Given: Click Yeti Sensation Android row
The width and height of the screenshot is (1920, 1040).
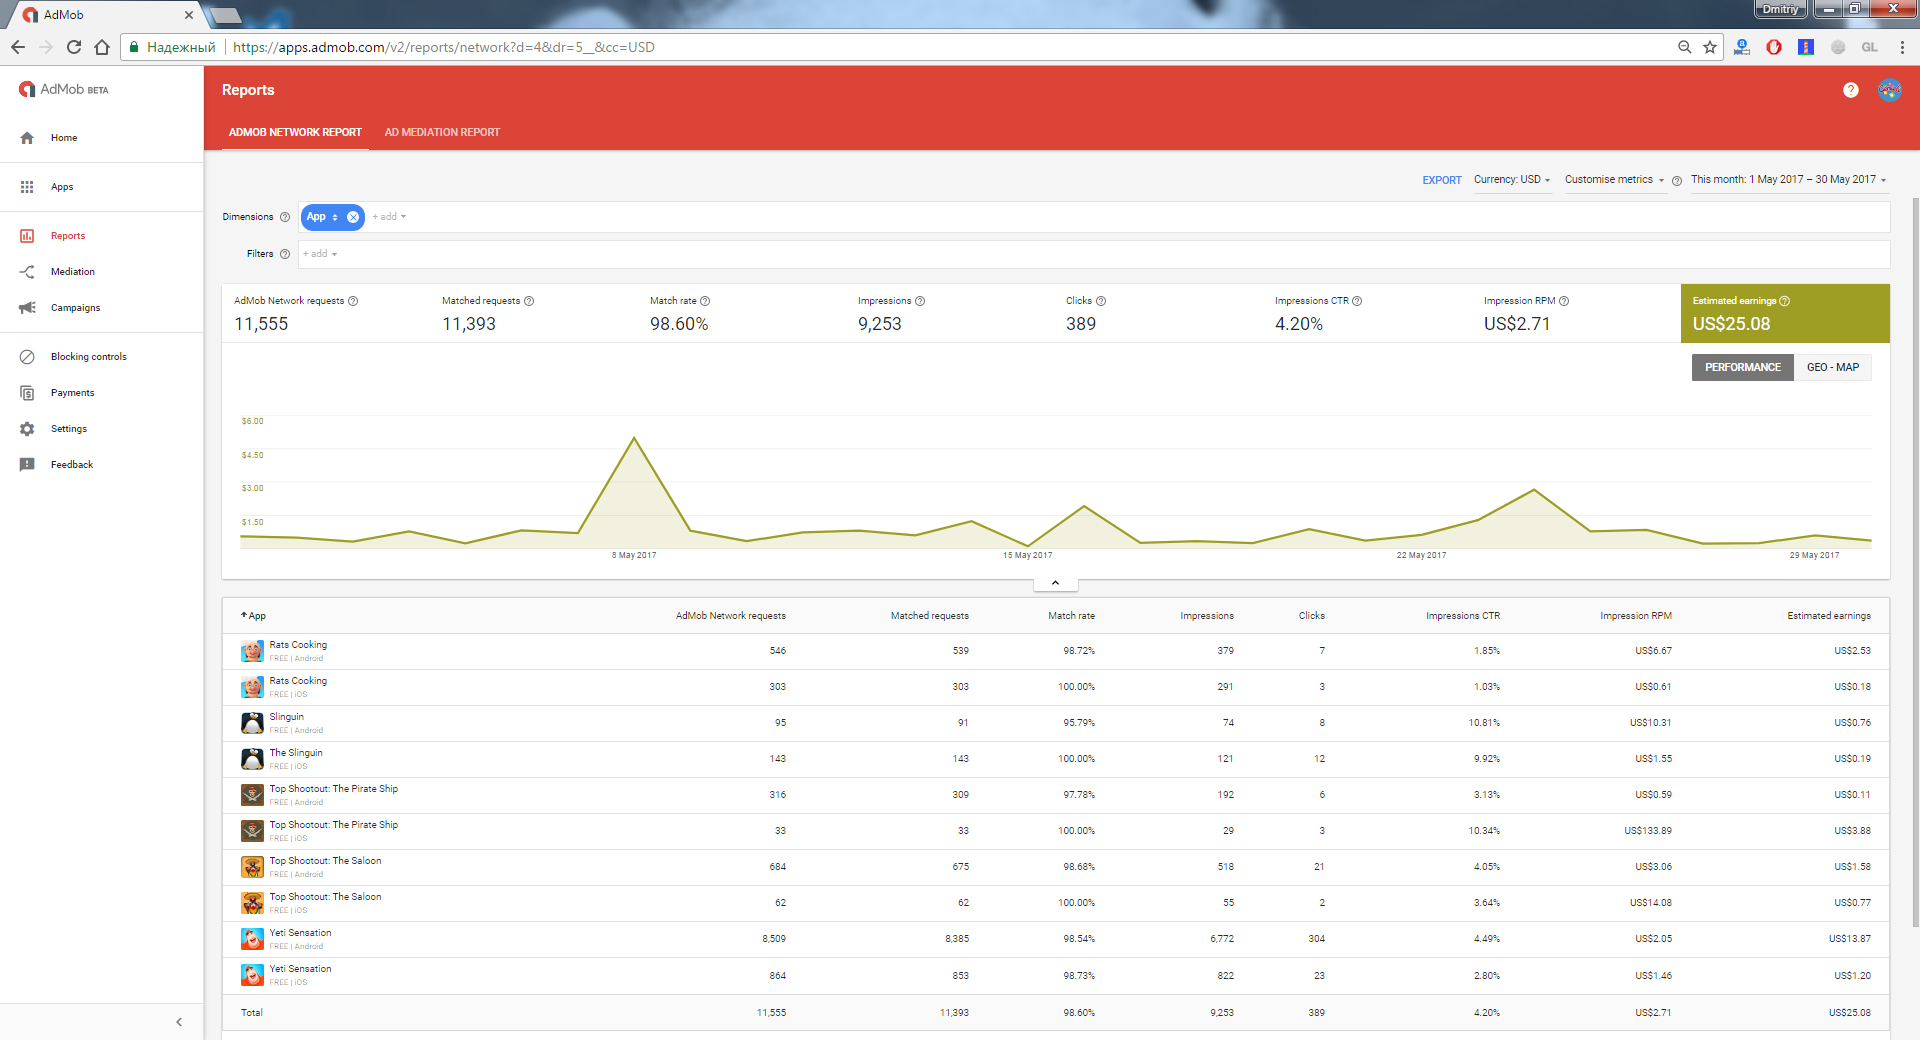Looking at the screenshot, I should pyautogui.click(x=1056, y=939).
